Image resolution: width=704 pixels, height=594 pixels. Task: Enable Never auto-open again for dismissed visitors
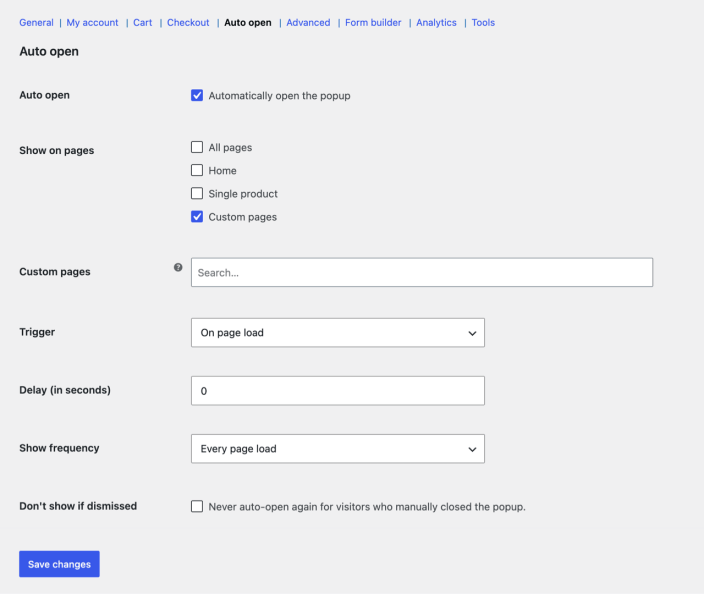[197, 506]
